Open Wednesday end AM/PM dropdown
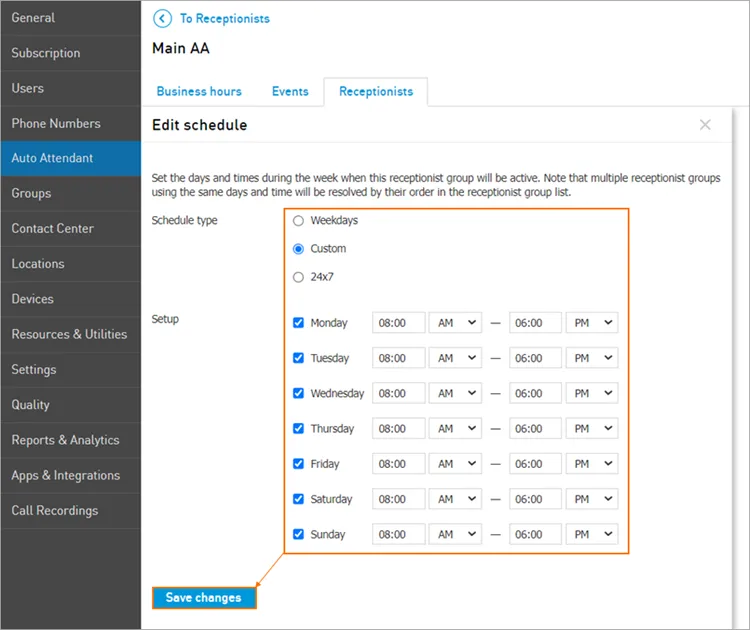The height and width of the screenshot is (630, 750). tap(592, 393)
